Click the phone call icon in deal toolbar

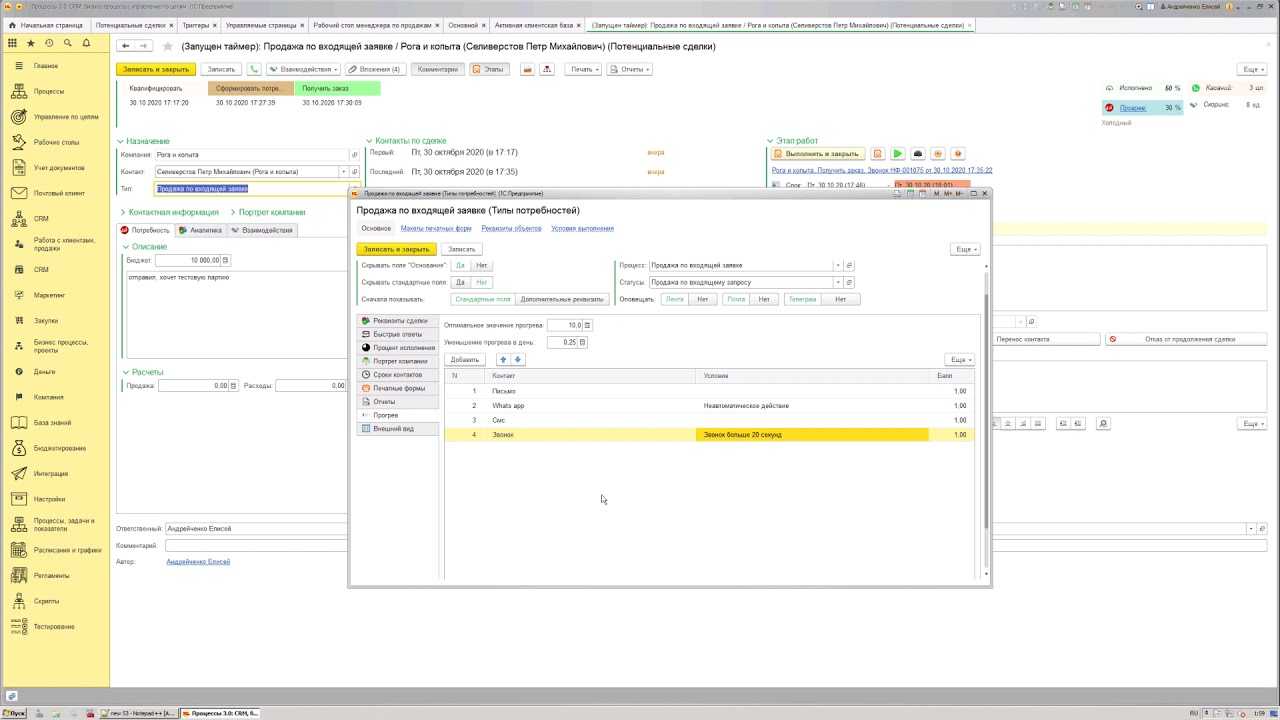pyautogui.click(x=254, y=69)
